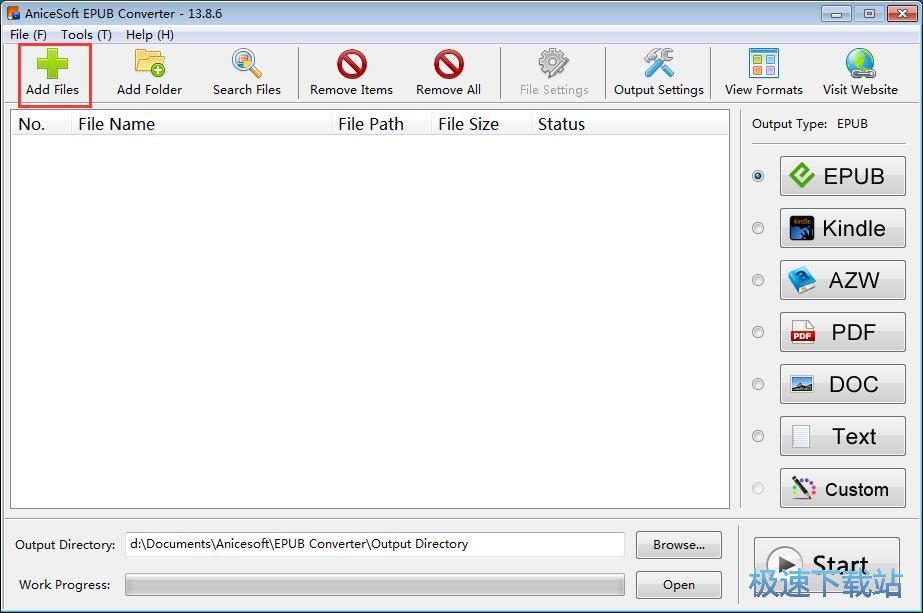This screenshot has height=613, width=923.
Task: Open the Tools menu
Action: click(85, 34)
